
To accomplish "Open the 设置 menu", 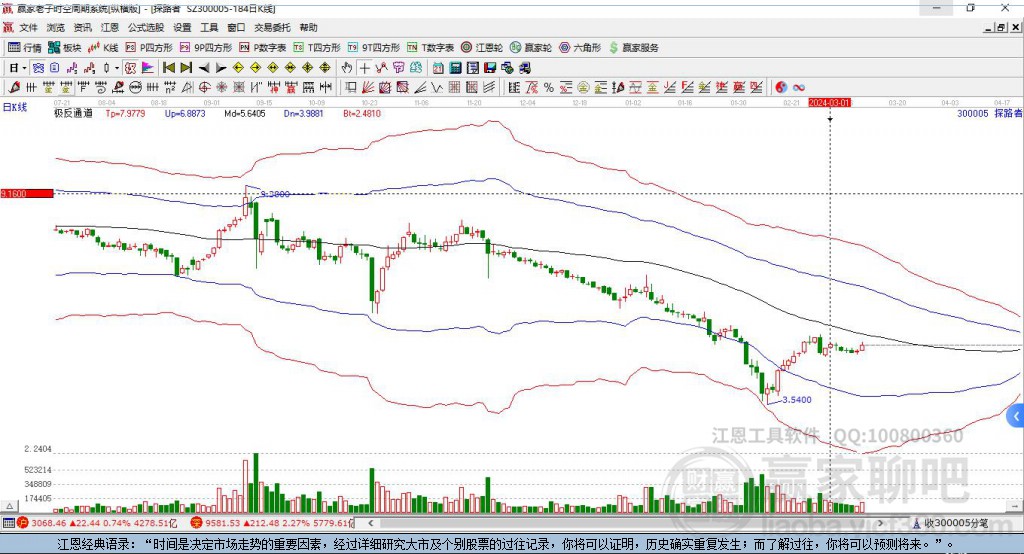I will pyautogui.click(x=182, y=27).
